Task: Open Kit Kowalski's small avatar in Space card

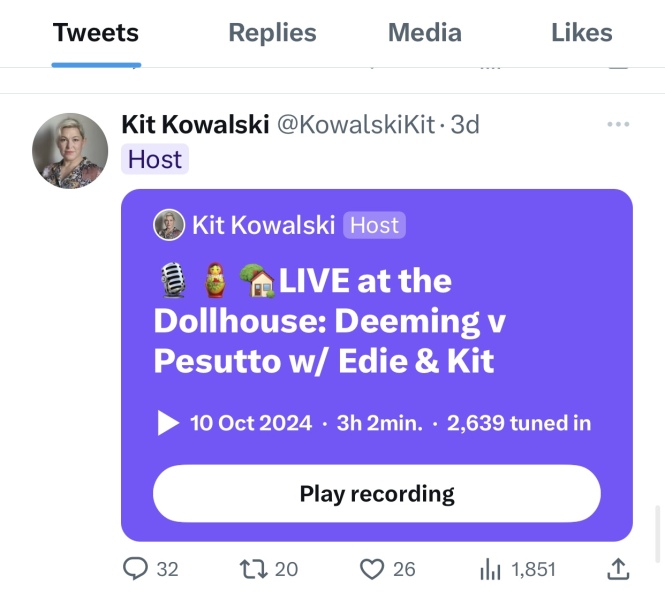Action: (169, 225)
